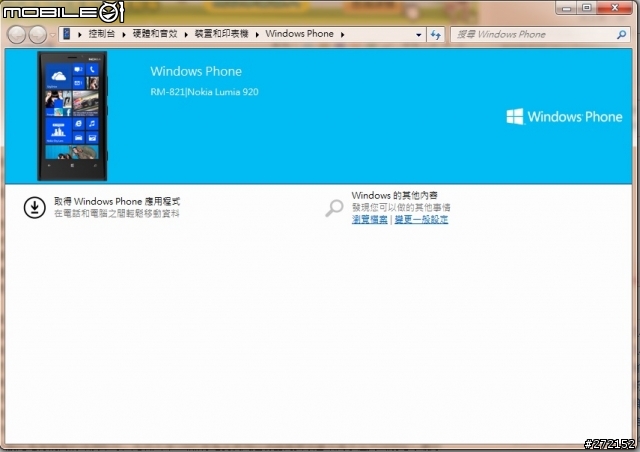Viewport: 640px width, 452px height.
Task: Click the phone device icon in address bar
Action: [67, 34]
